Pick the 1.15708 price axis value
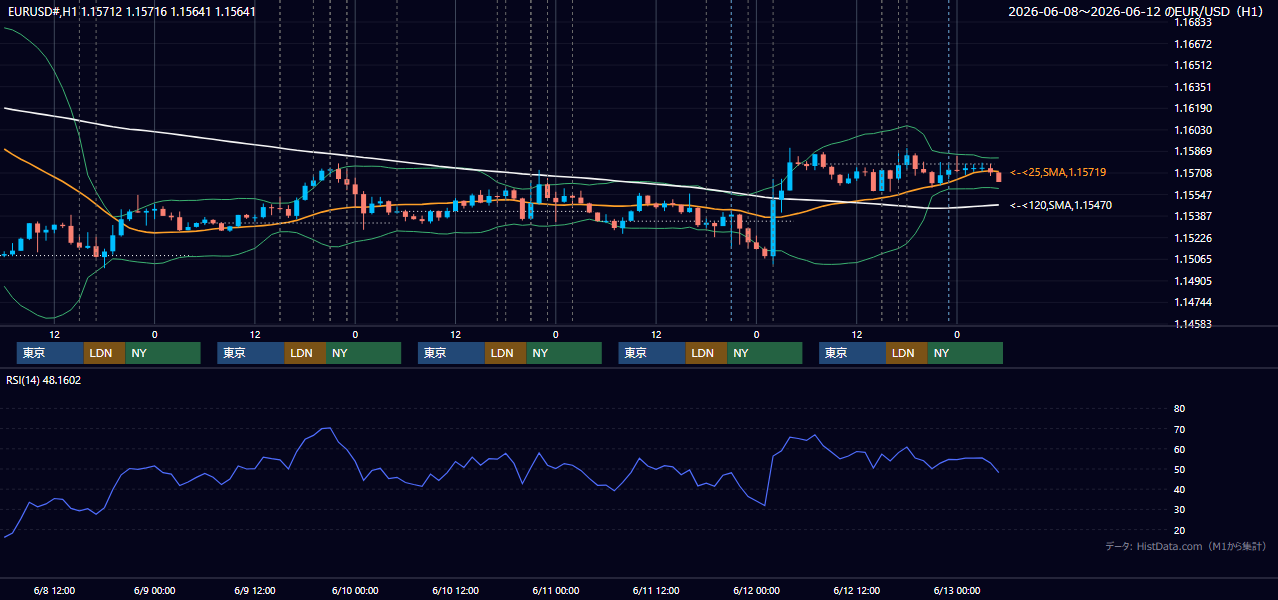 1193,173
